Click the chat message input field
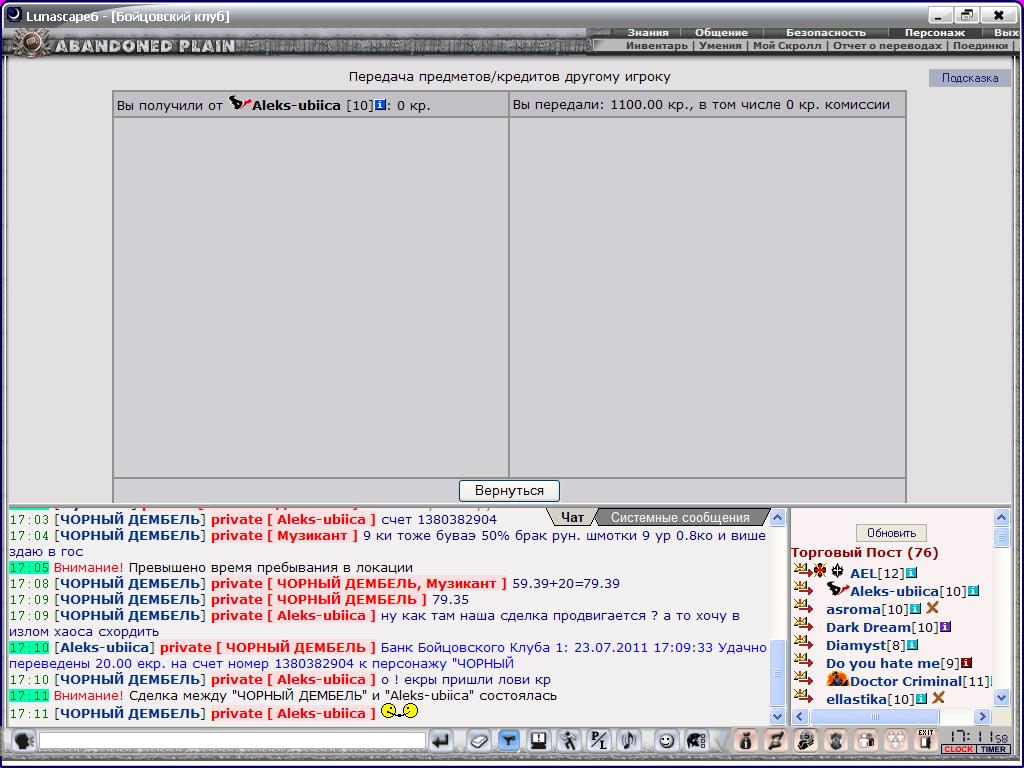Image resolution: width=1024 pixels, height=768 pixels. coord(232,741)
